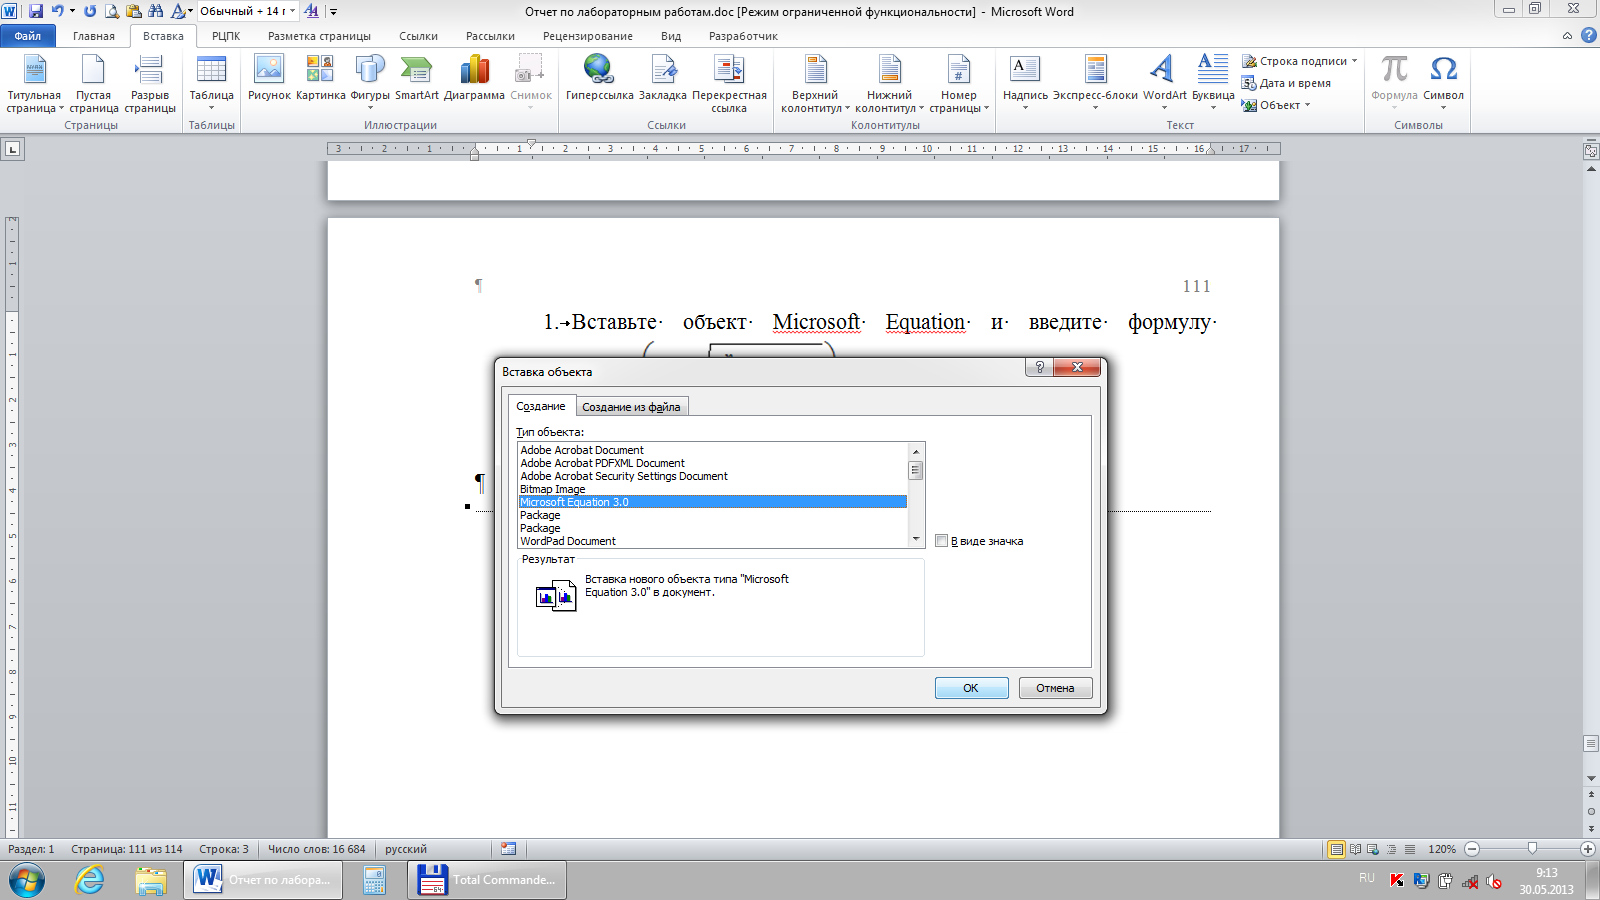Insert a picture with Рисунок
Screen dimensions: 1600x900
point(269,79)
